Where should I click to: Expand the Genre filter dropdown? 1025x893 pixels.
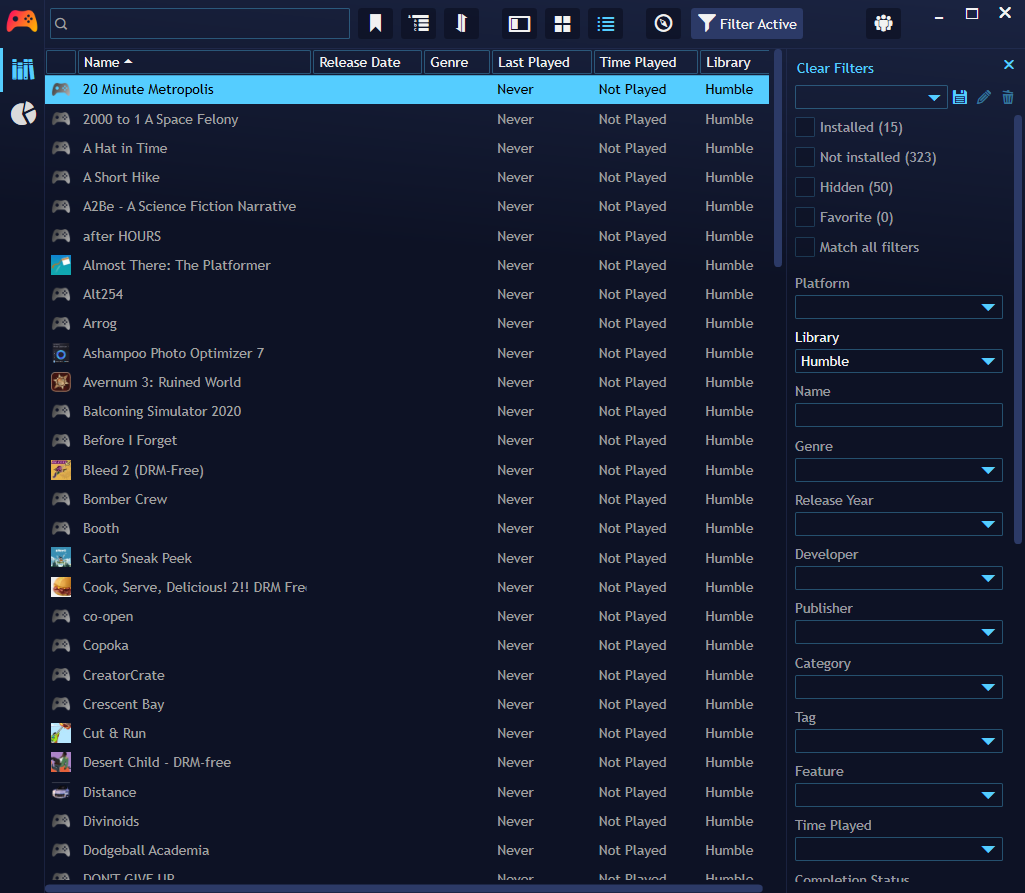898,470
